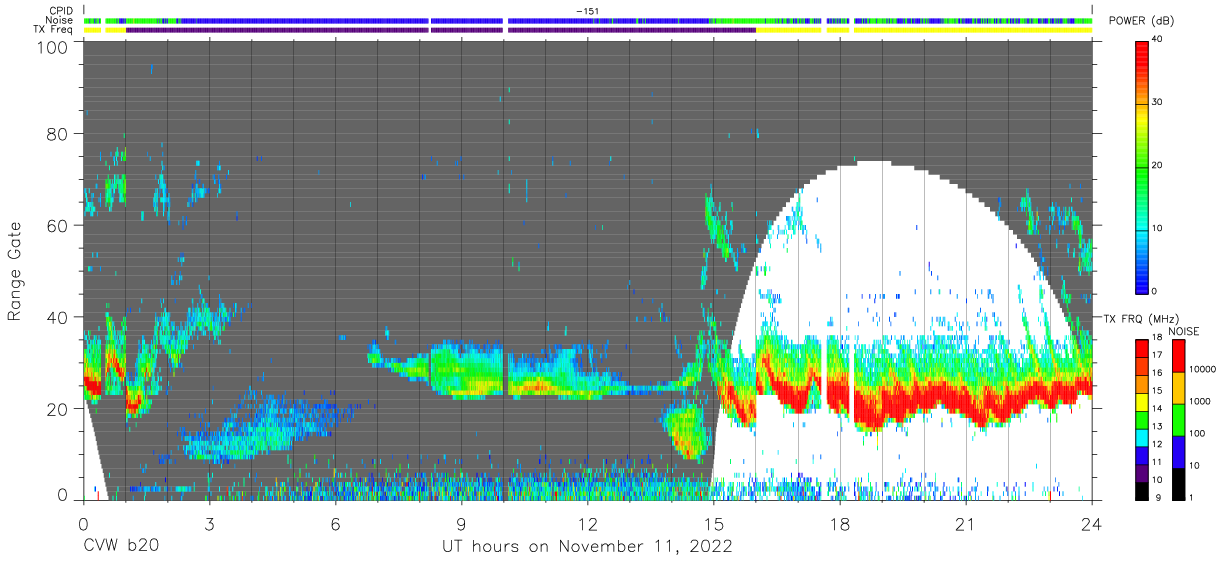Select the TX Freq row label
The width and height of the screenshot is (1228, 567).
pyautogui.click(x=53, y=29)
